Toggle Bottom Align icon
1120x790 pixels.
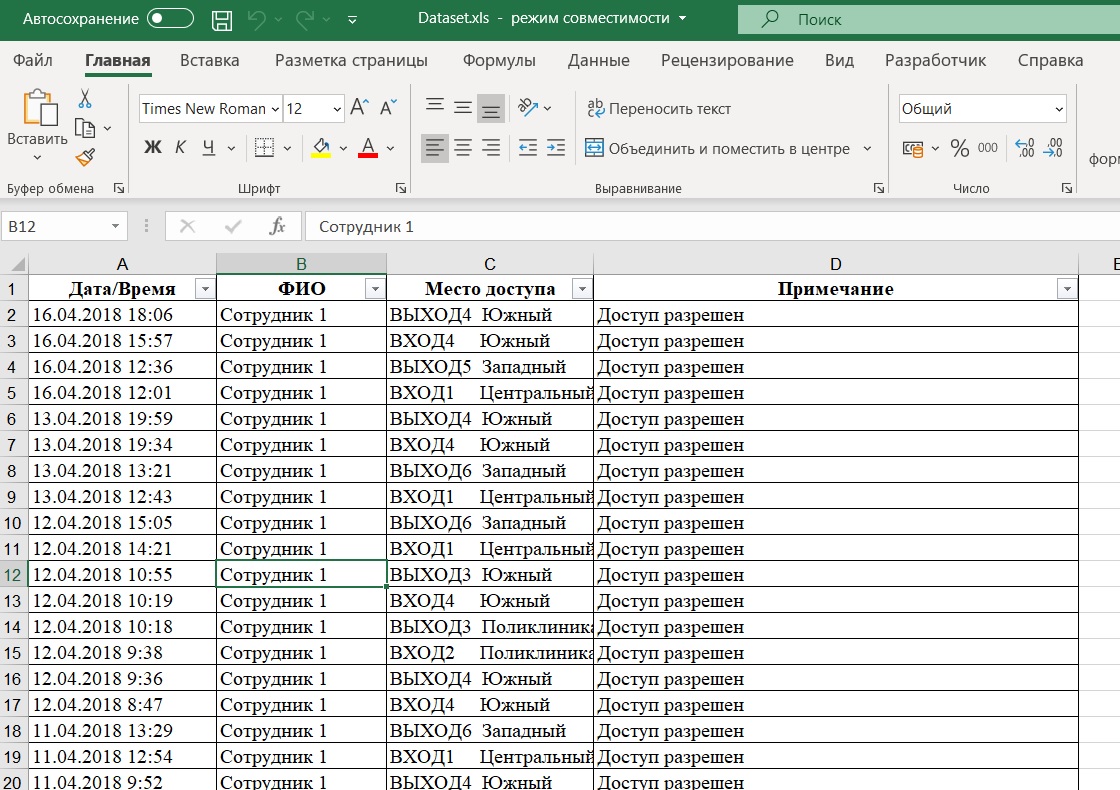(491, 108)
